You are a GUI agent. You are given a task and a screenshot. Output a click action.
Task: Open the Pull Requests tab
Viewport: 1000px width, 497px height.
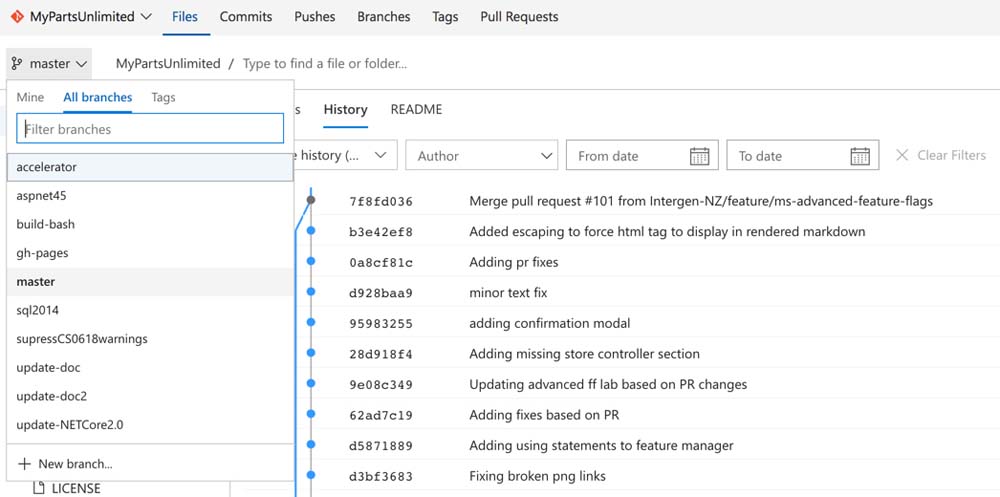click(519, 17)
